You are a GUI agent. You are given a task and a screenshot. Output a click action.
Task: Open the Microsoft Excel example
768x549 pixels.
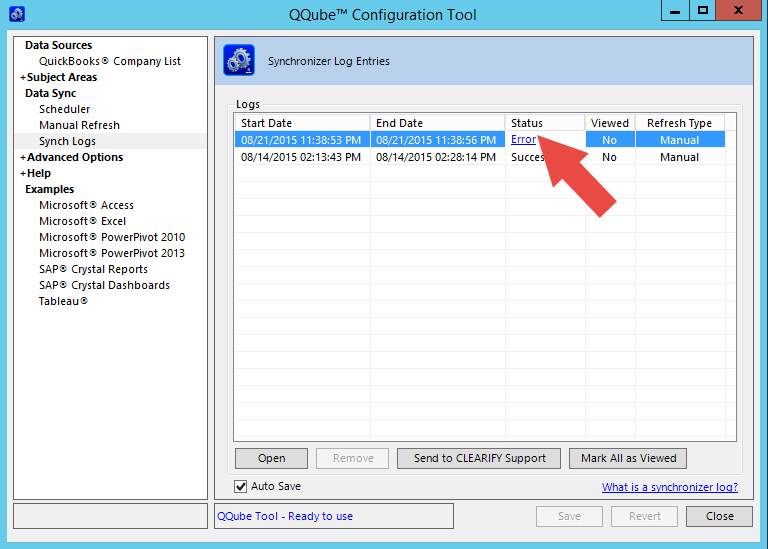point(82,221)
